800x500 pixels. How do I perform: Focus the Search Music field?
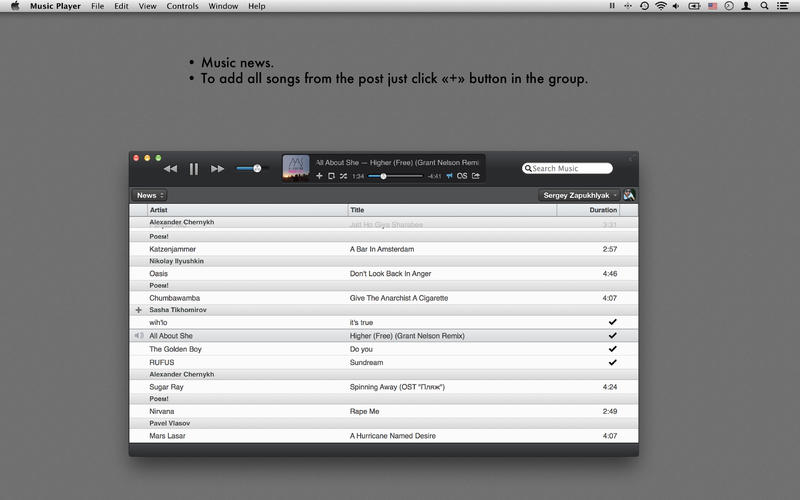tap(567, 168)
